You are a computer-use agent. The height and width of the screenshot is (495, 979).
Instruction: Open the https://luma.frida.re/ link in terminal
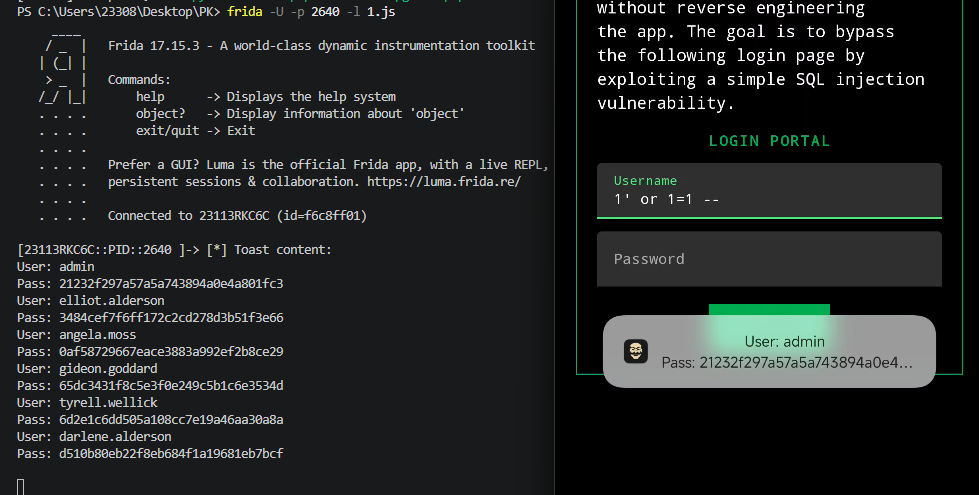(x=444, y=182)
